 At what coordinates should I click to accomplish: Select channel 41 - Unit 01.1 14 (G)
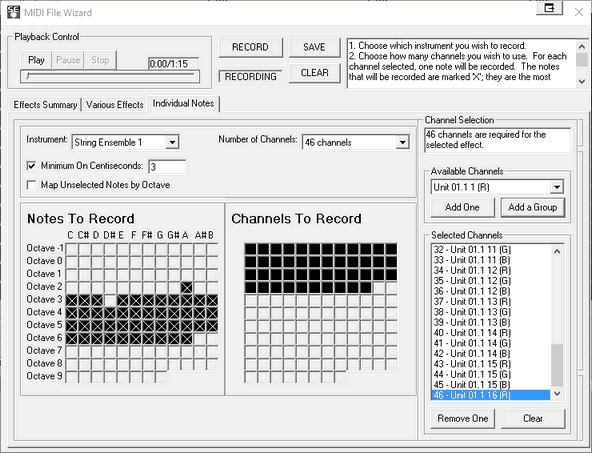pos(491,343)
